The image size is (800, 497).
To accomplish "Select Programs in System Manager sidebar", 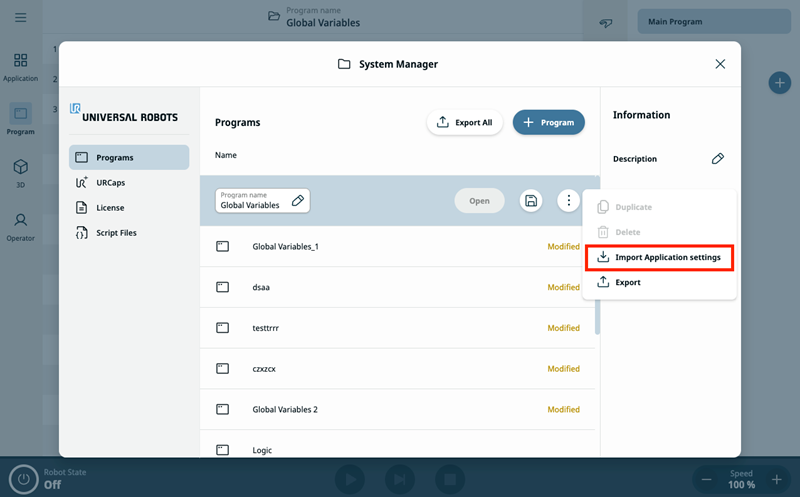I will click(x=129, y=157).
